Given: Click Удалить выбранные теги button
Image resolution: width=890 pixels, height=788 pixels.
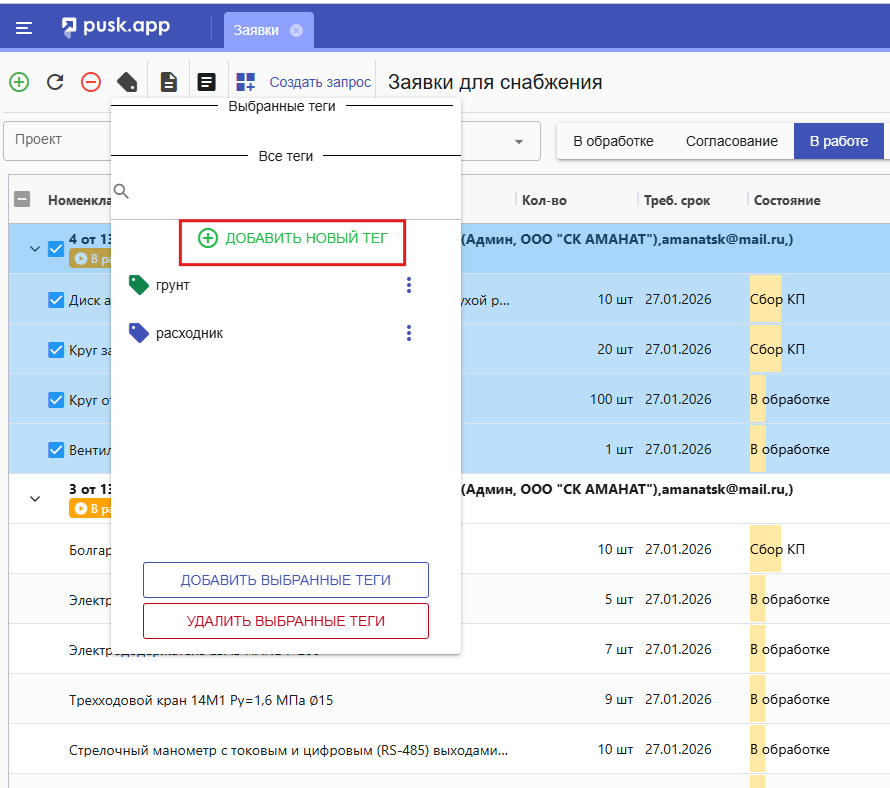Looking at the screenshot, I should 285,621.
